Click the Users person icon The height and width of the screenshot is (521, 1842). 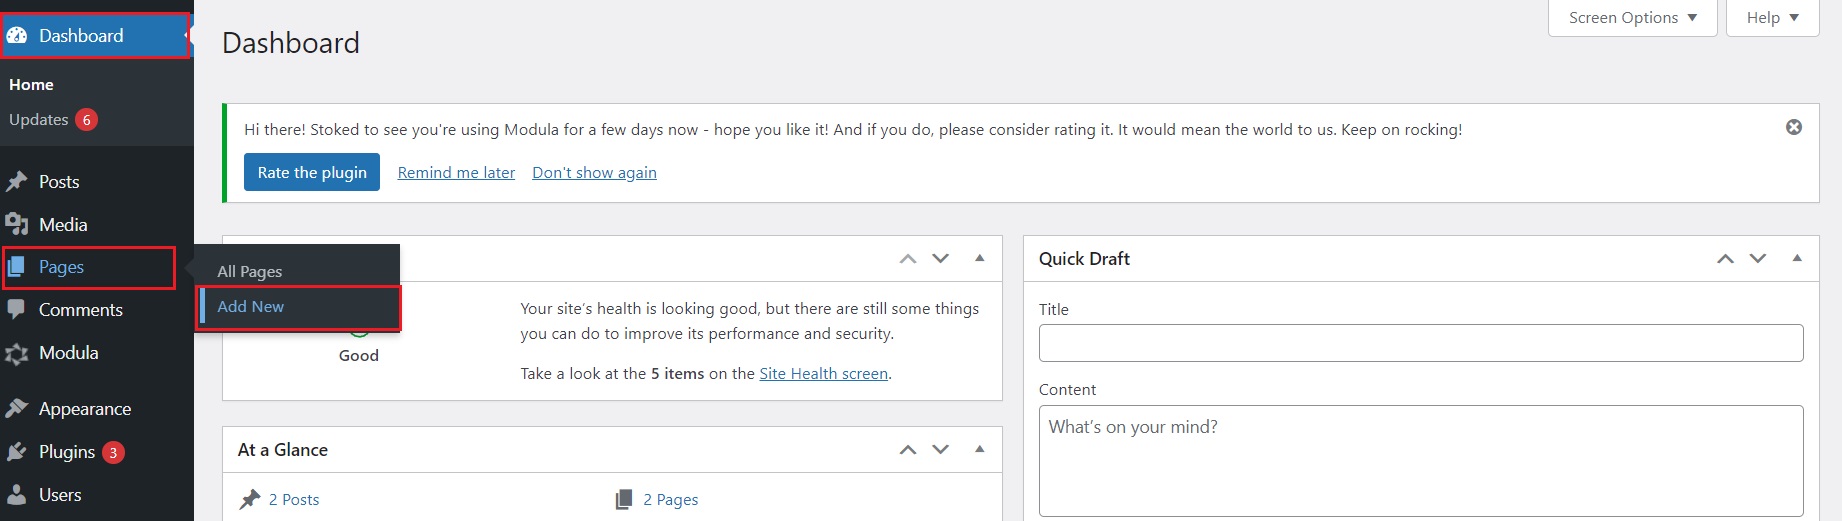point(17,495)
